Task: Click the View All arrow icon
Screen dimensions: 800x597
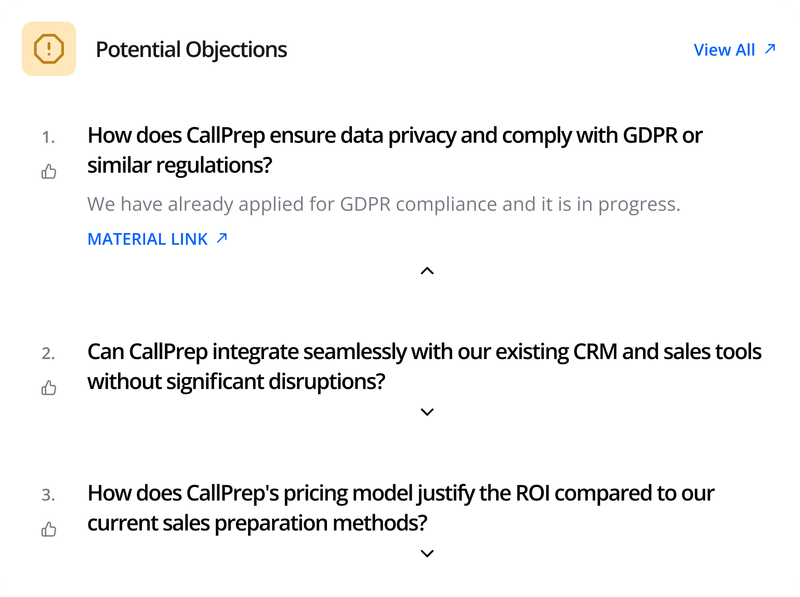Action: [769, 49]
